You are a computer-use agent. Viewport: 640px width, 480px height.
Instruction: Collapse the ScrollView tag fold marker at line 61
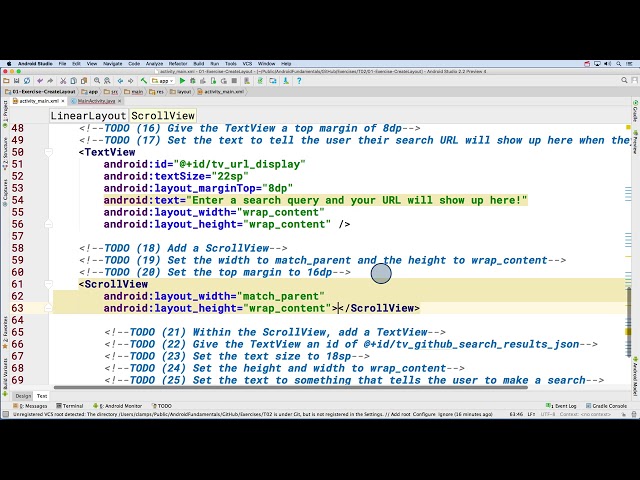coord(49,284)
